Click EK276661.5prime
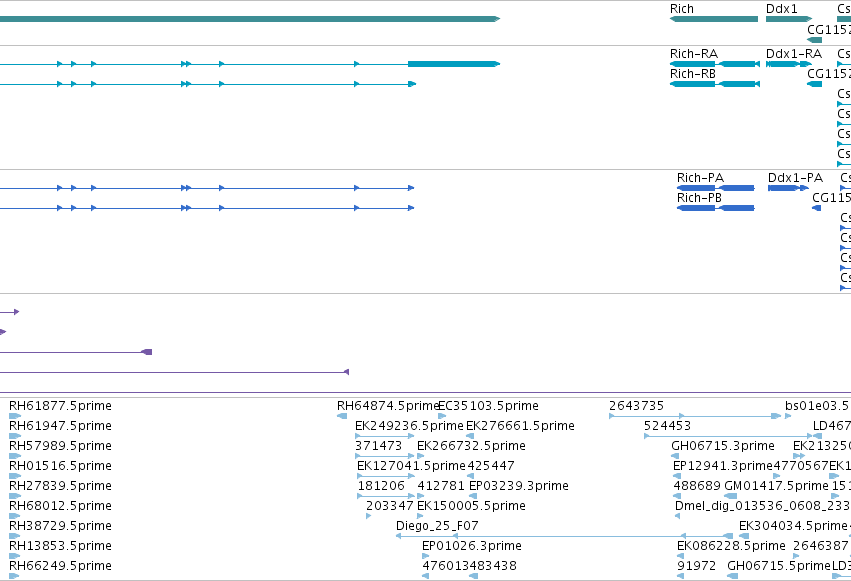Screen dimensions: 851x581 point(520,426)
